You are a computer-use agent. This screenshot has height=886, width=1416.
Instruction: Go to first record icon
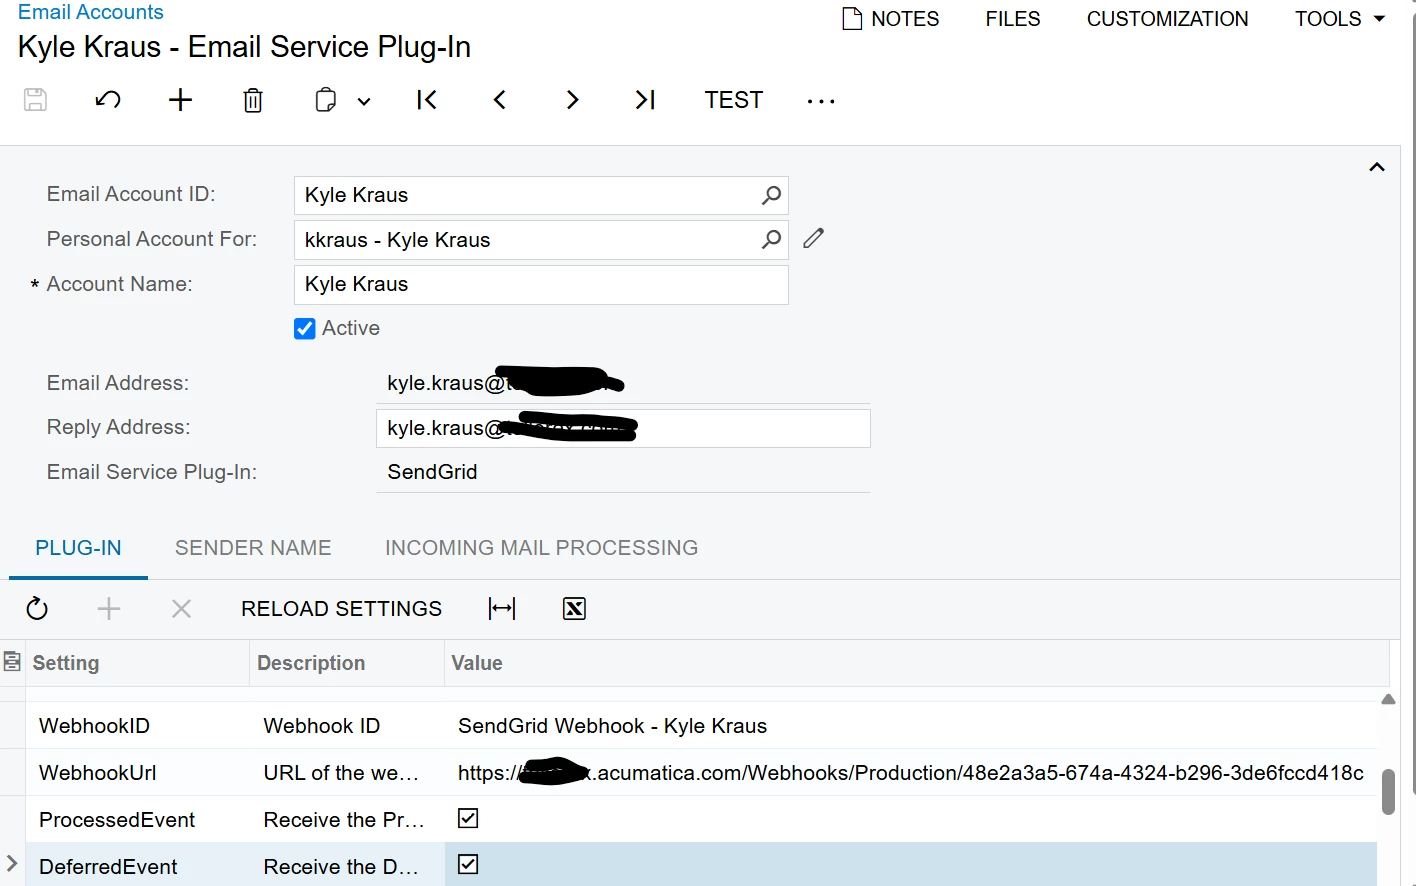tap(427, 100)
